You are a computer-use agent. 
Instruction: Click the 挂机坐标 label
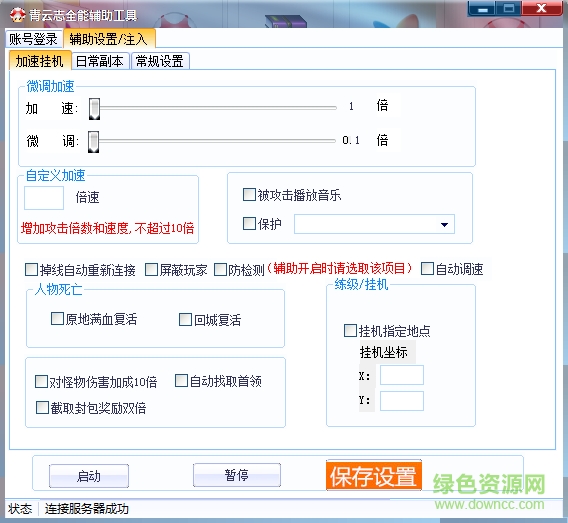384,352
